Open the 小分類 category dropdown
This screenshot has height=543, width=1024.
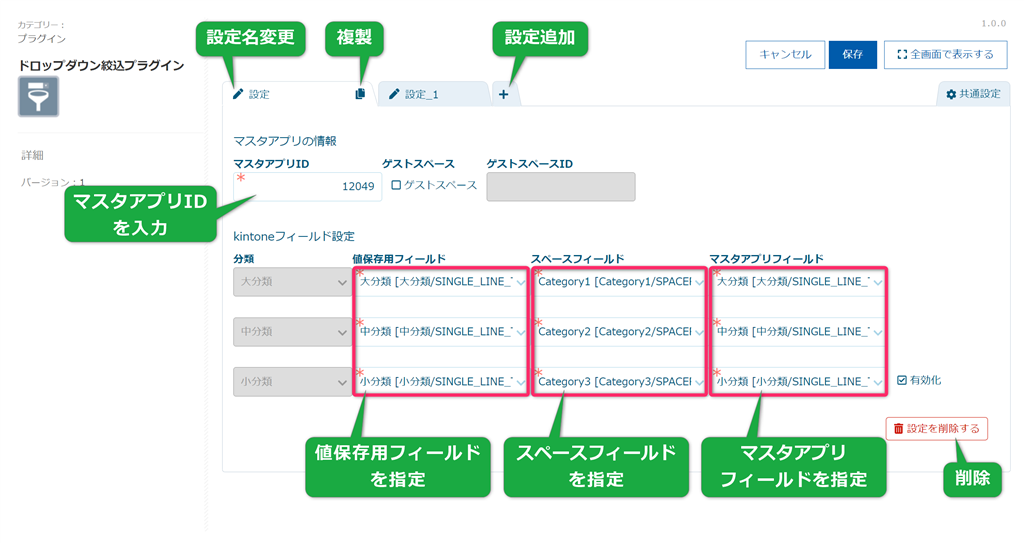pos(292,382)
